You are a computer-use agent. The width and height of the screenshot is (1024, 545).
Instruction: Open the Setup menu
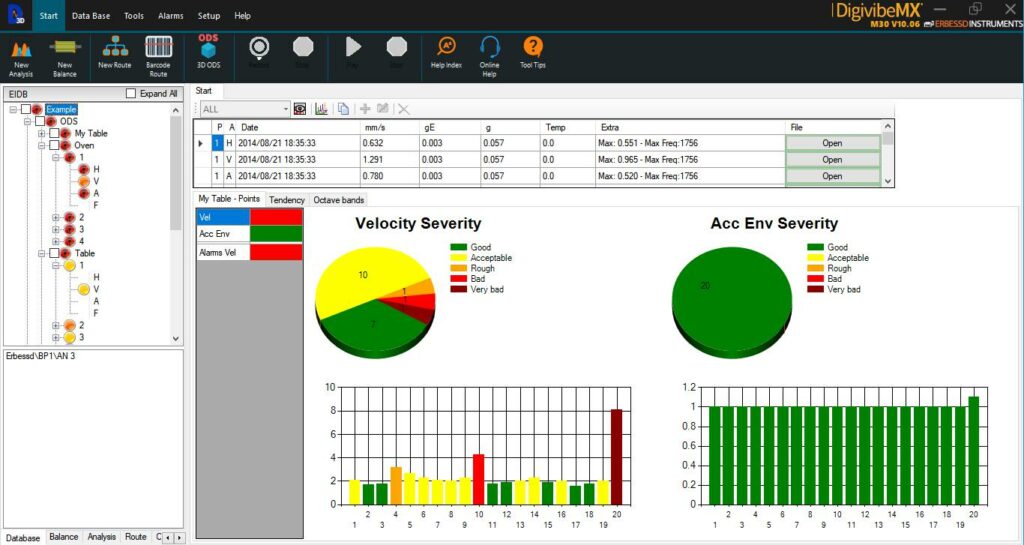pyautogui.click(x=209, y=16)
